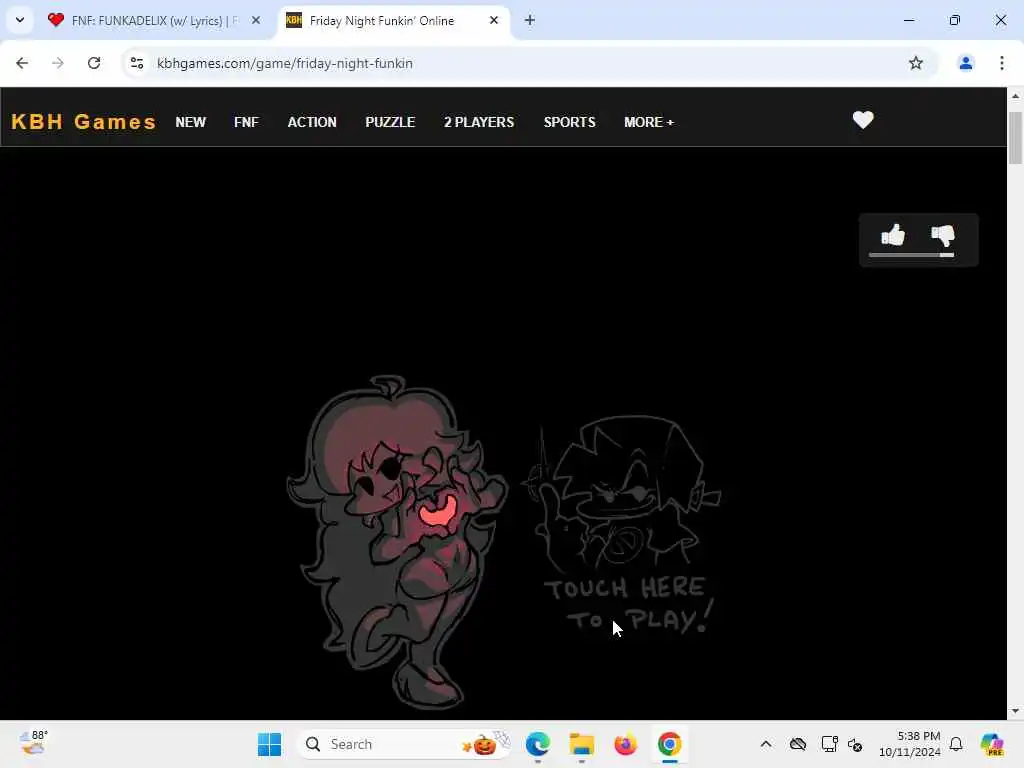The width and height of the screenshot is (1024, 768).
Task: Open Chrome three-dot menu
Action: 1002,63
